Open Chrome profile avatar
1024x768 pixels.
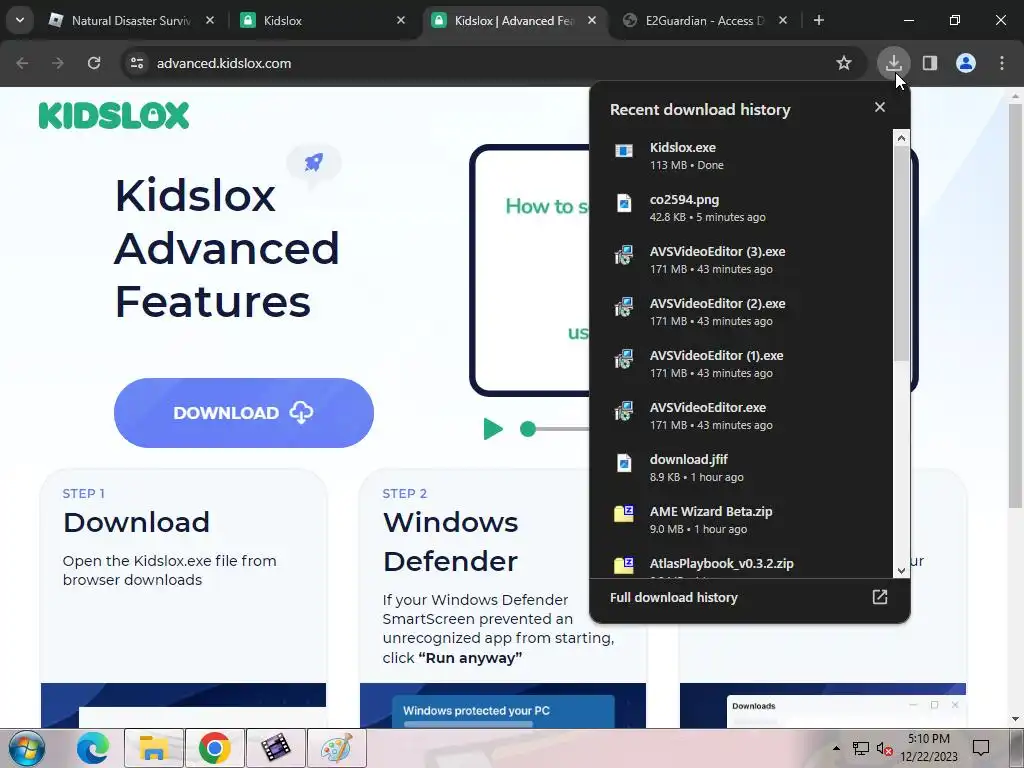coord(966,63)
